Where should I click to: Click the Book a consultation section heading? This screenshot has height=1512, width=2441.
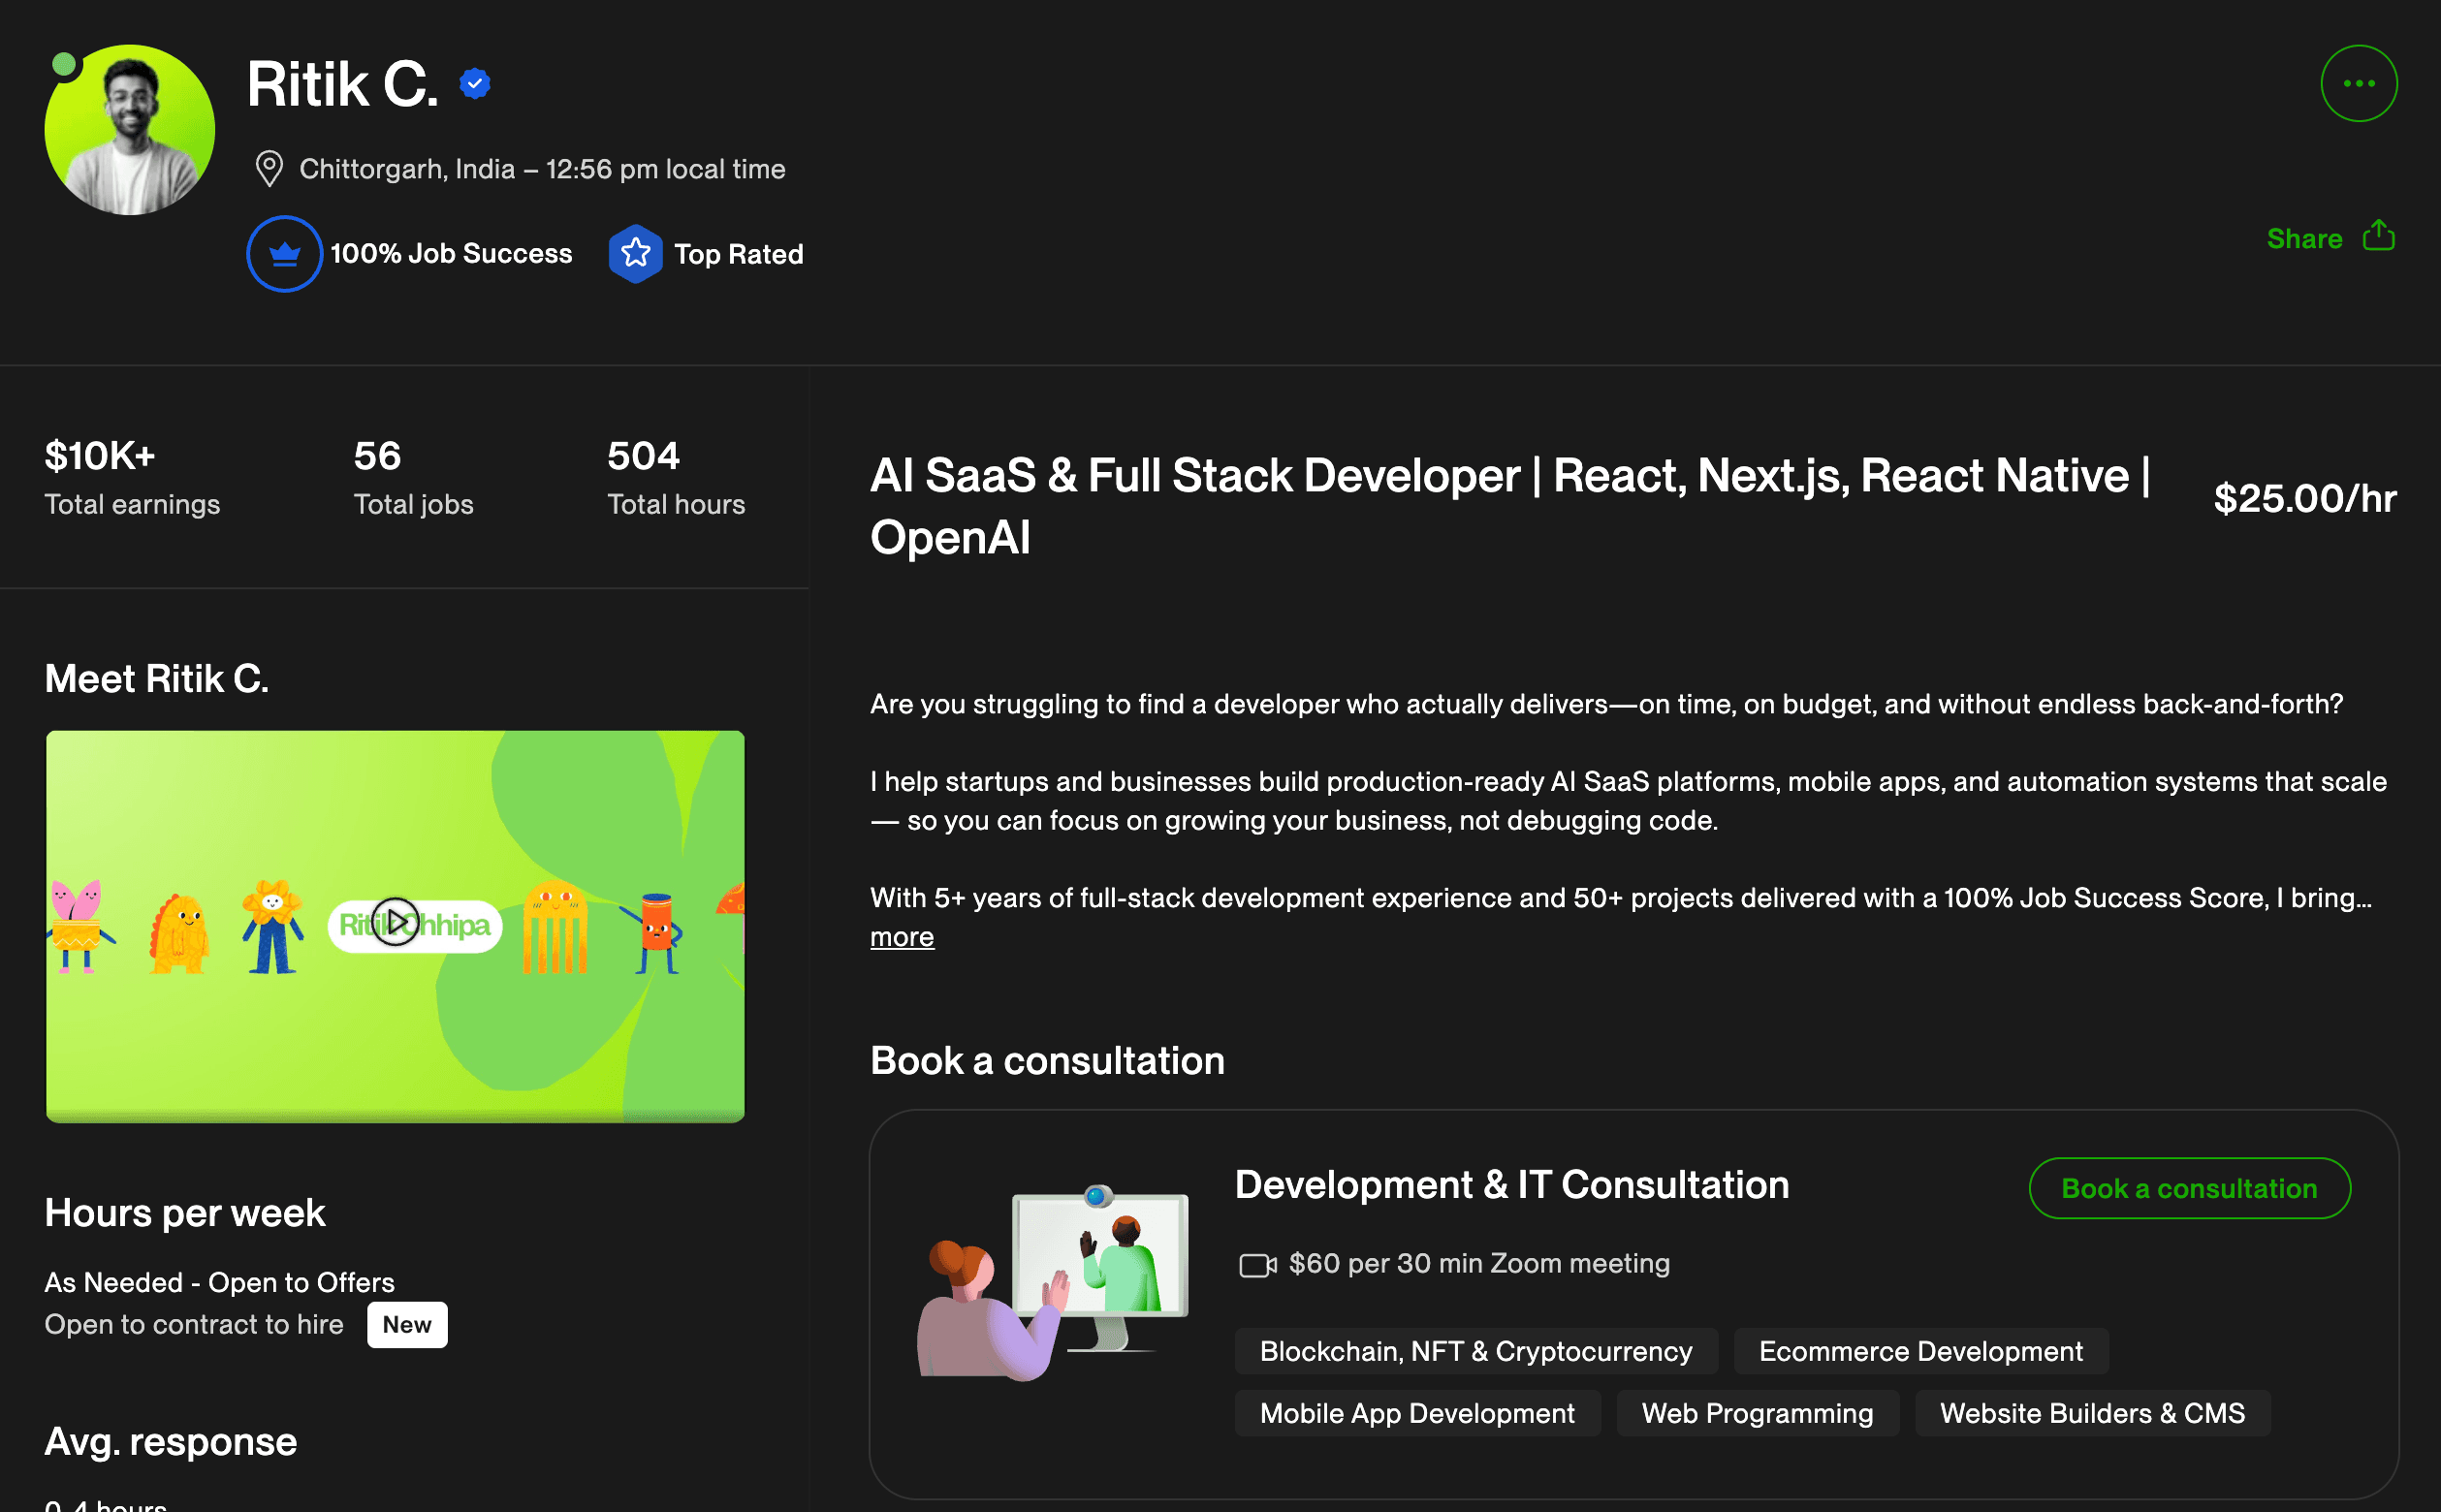[1047, 1060]
